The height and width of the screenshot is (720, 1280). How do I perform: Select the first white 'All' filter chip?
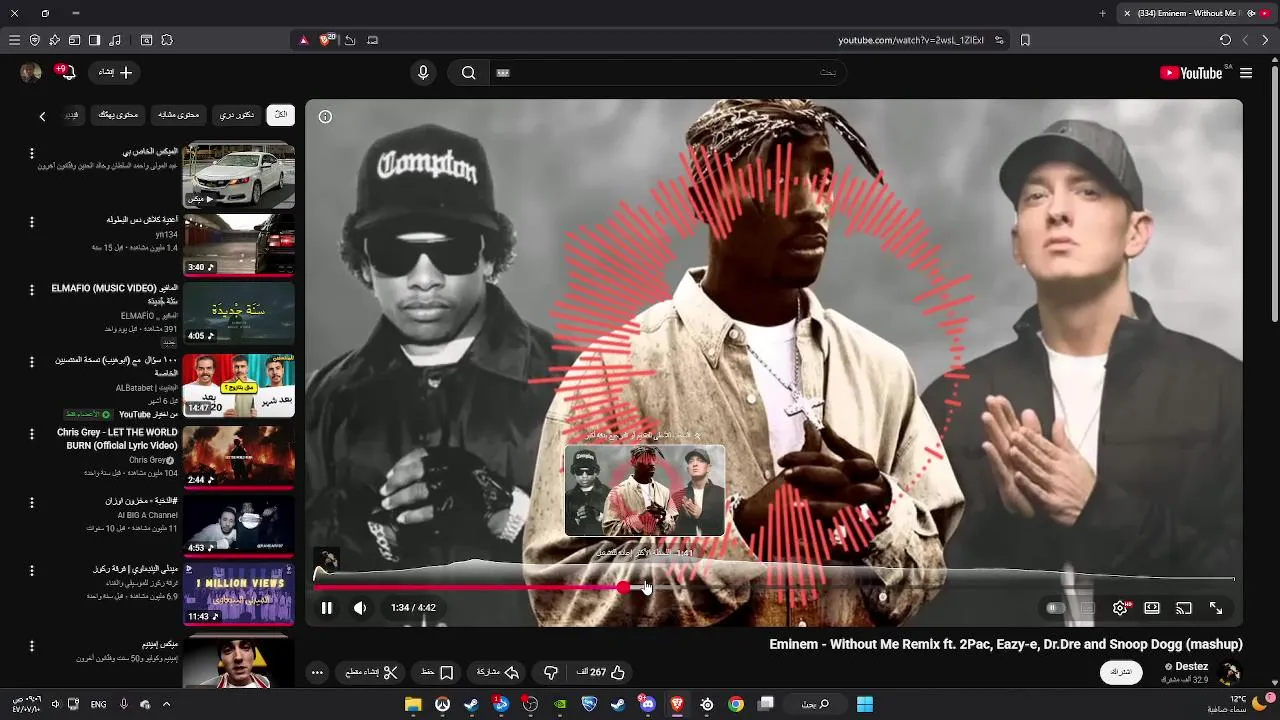click(281, 115)
